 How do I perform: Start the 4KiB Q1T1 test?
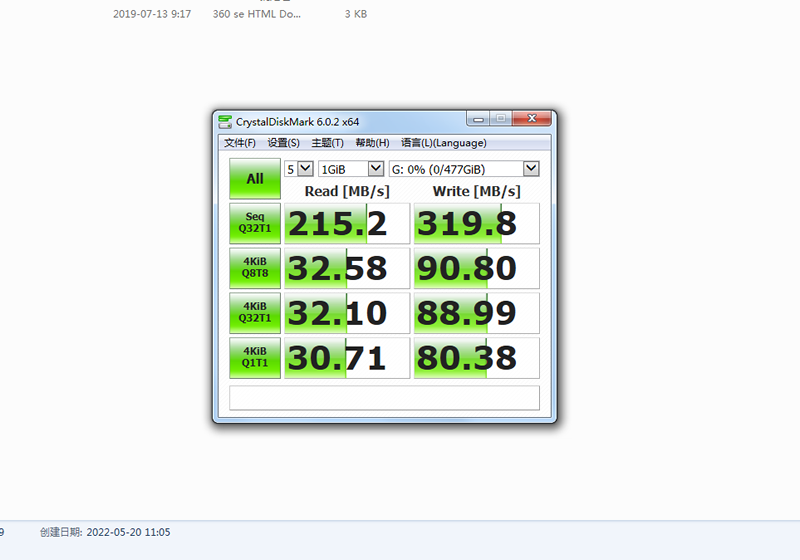(255, 358)
